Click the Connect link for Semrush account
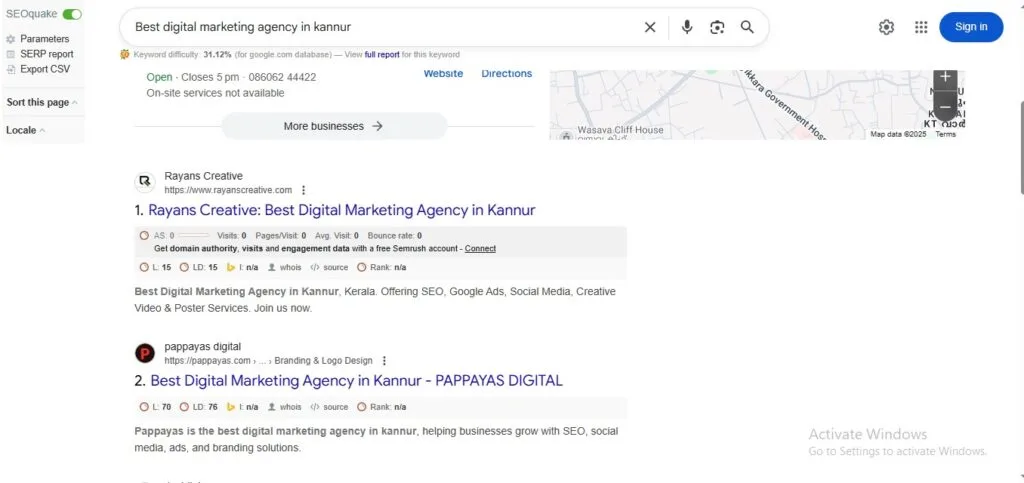1024x483 pixels. point(480,249)
